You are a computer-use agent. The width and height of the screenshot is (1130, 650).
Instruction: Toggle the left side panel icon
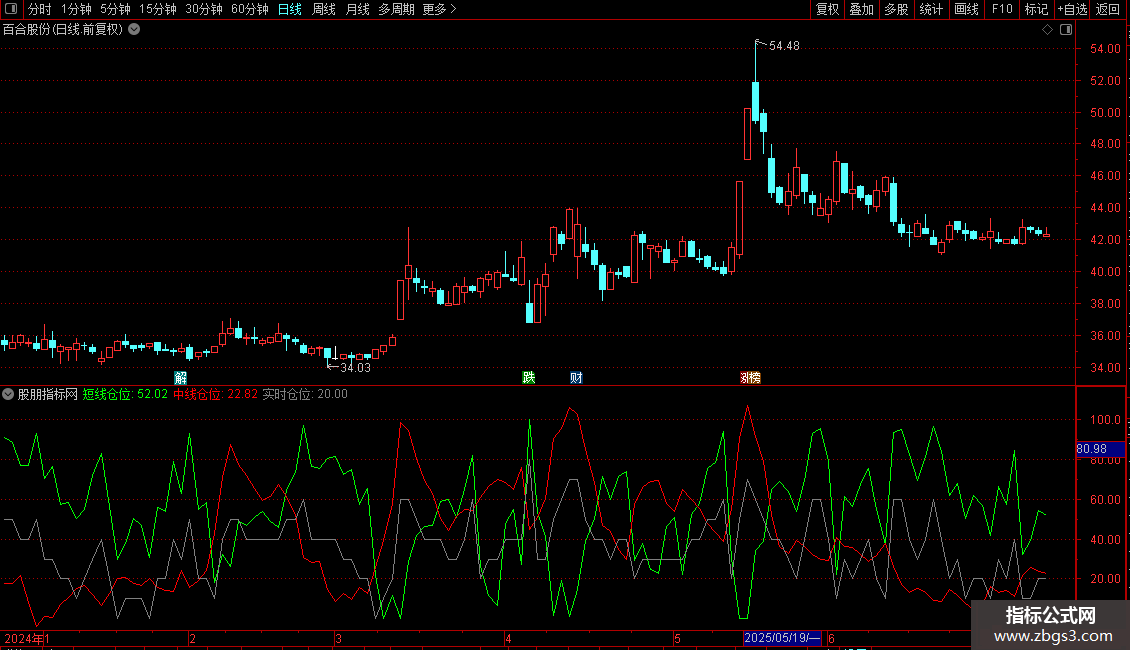11,9
